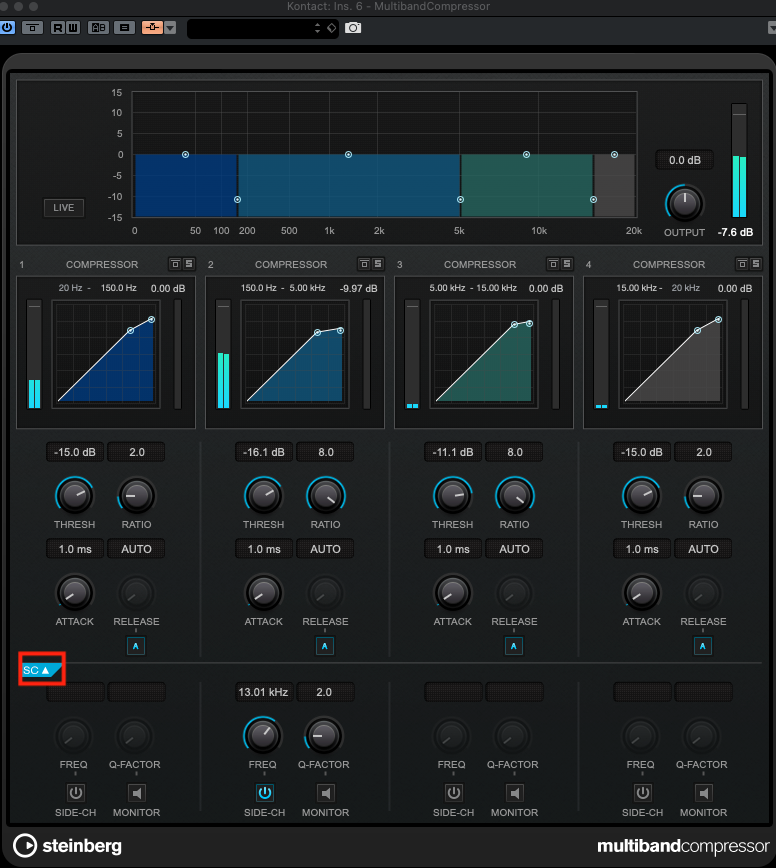Toggle band 1 auto release (A) button

click(136, 646)
